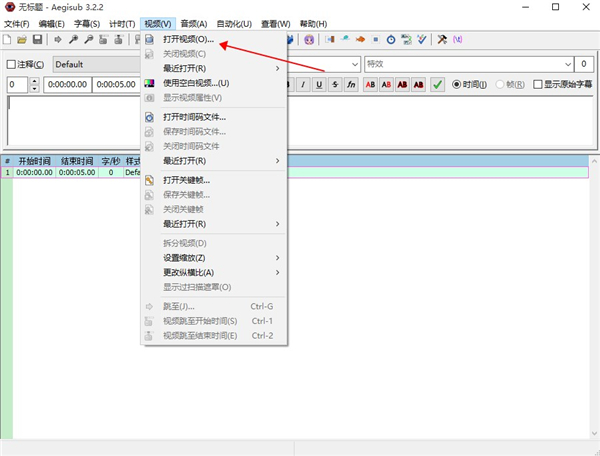Click the primary color AB swatch
The height and width of the screenshot is (456, 600).
click(x=371, y=84)
